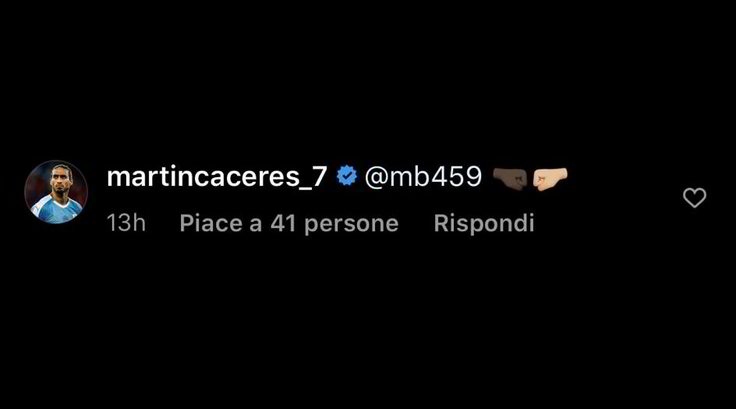Image resolution: width=736 pixels, height=409 pixels.
Task: Reply to martincaceres_7's comment
Action: [484, 223]
